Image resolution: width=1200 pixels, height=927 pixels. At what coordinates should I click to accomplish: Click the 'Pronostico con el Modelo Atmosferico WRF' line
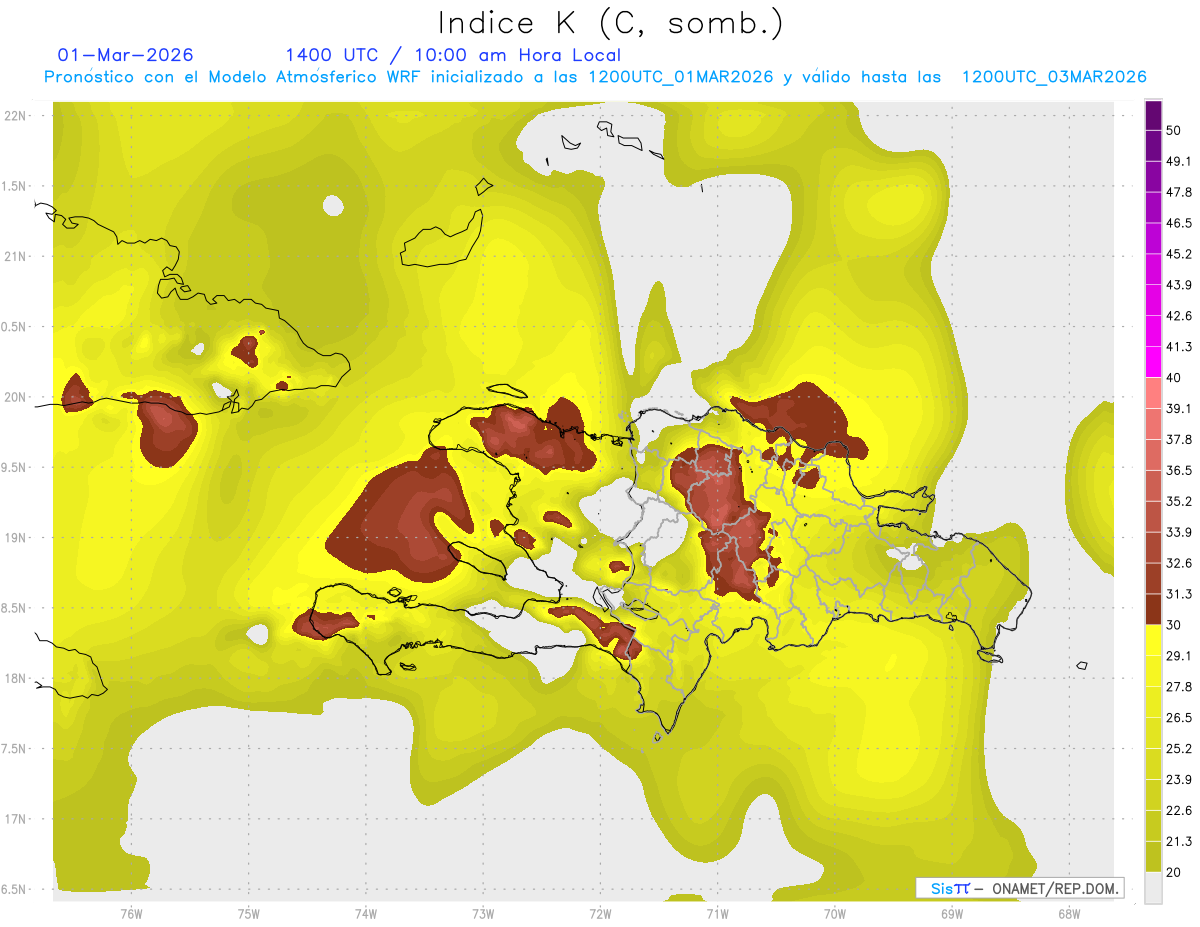(x=595, y=76)
